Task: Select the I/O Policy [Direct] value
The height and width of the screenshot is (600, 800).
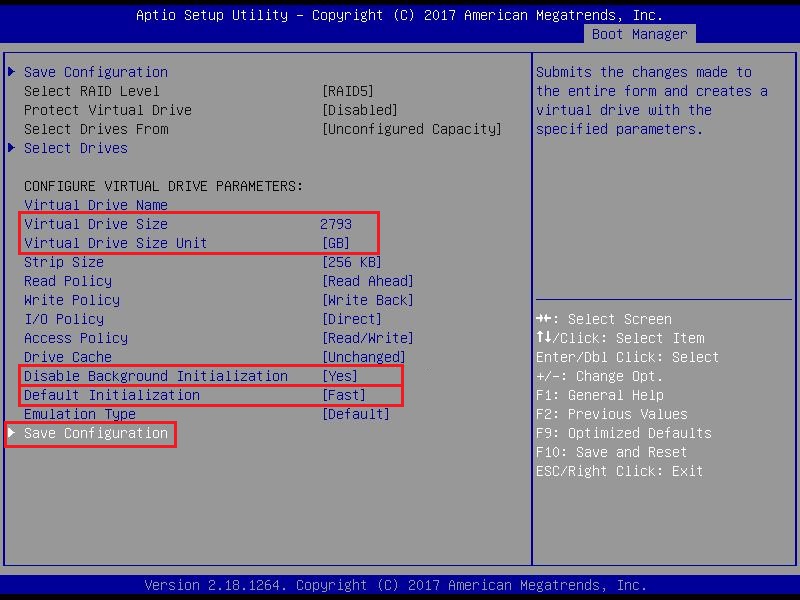Action: pyautogui.click(x=355, y=319)
